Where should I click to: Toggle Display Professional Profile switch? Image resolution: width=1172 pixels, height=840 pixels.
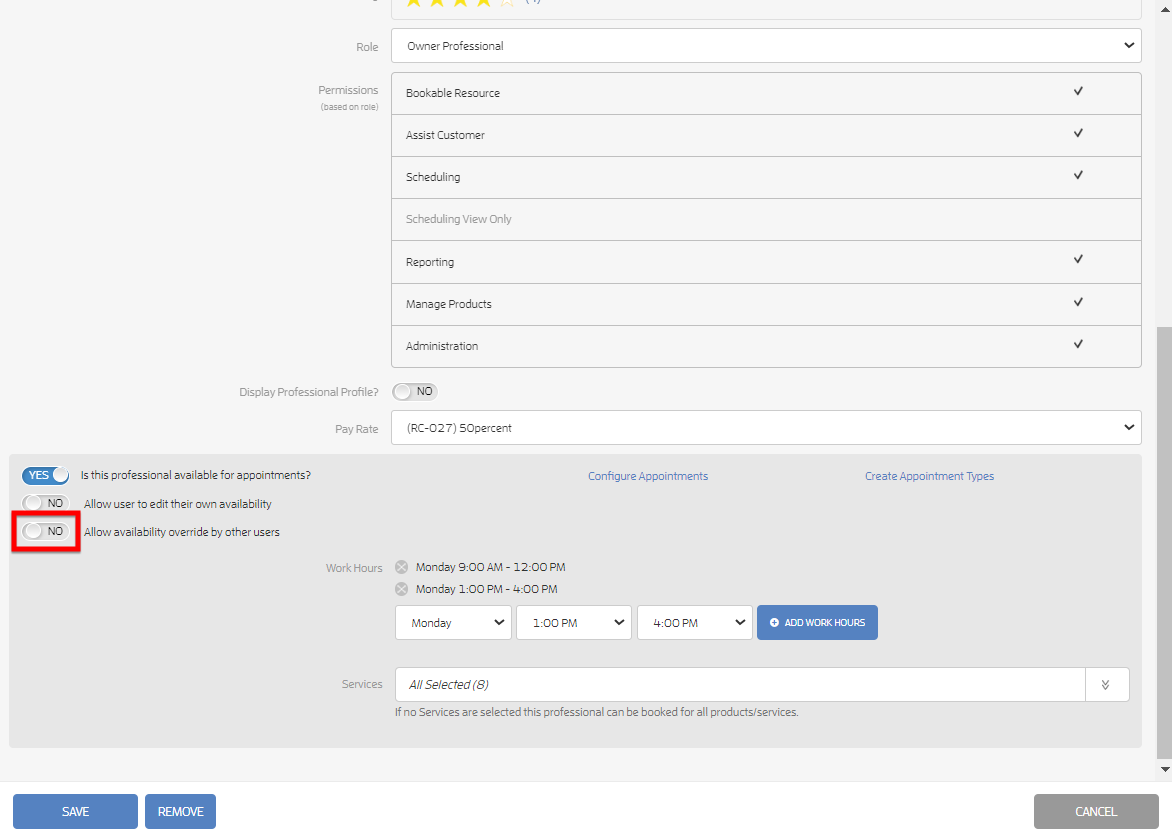pos(415,392)
